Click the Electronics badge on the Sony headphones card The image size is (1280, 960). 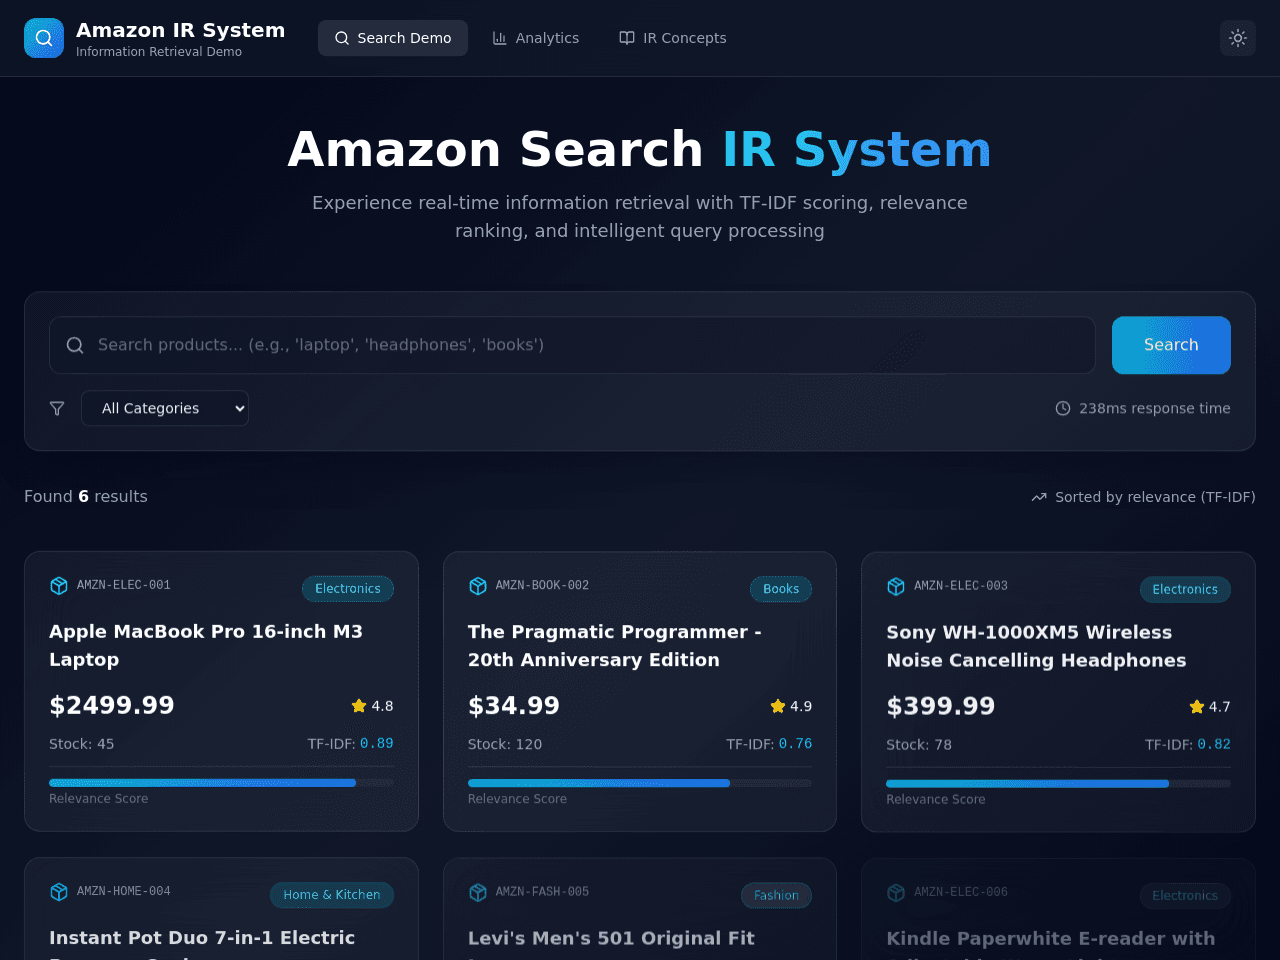1185,590
